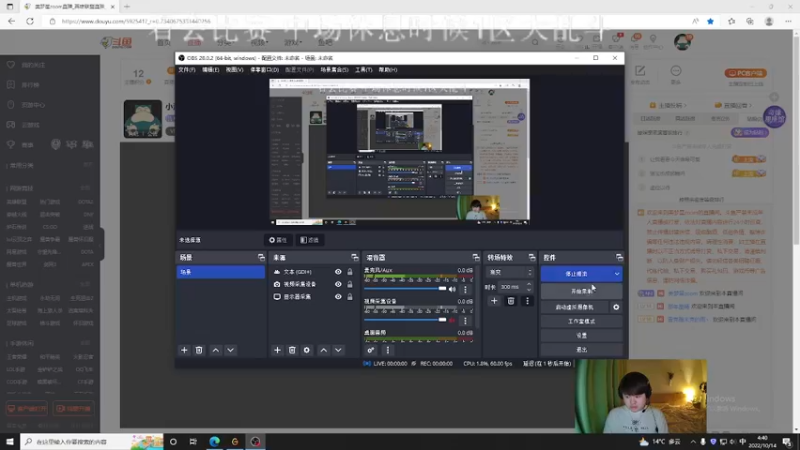800x450 pixels.
Task: Toggle the lock on the 显示器采集 source
Action: coord(349,296)
